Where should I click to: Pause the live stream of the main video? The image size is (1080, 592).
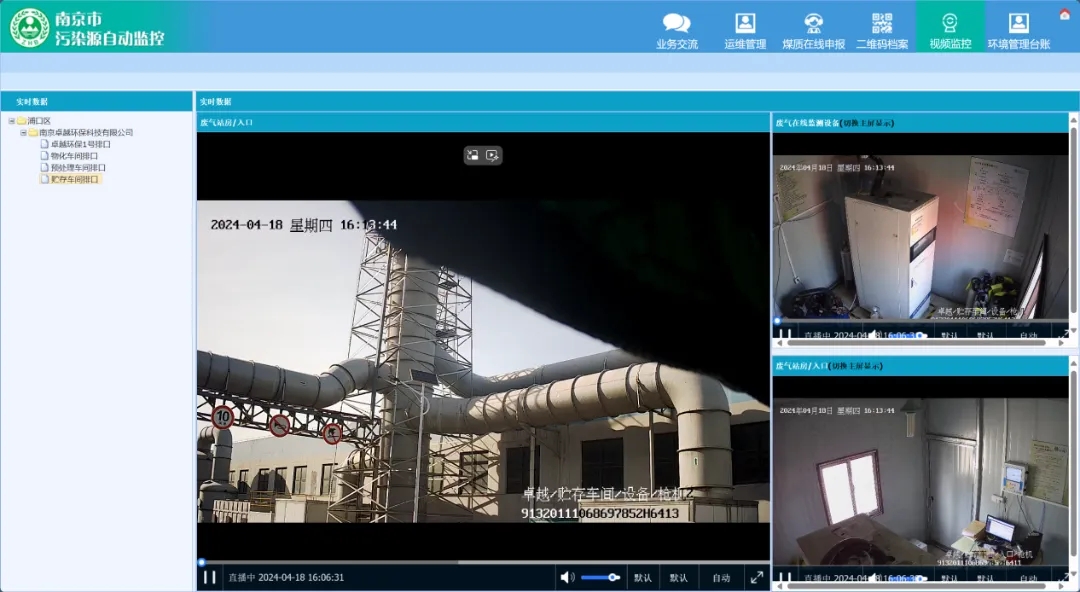coord(210,576)
